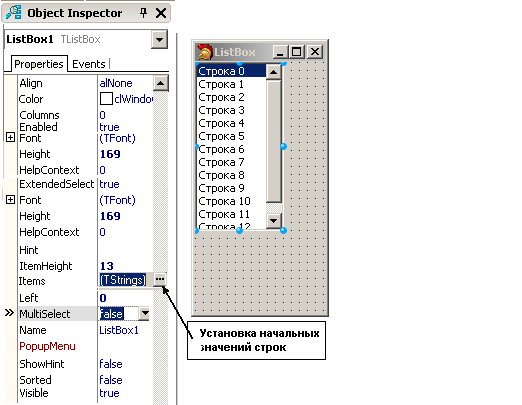Select the Items property
This screenshot has width=522, height=405.
tap(32, 281)
